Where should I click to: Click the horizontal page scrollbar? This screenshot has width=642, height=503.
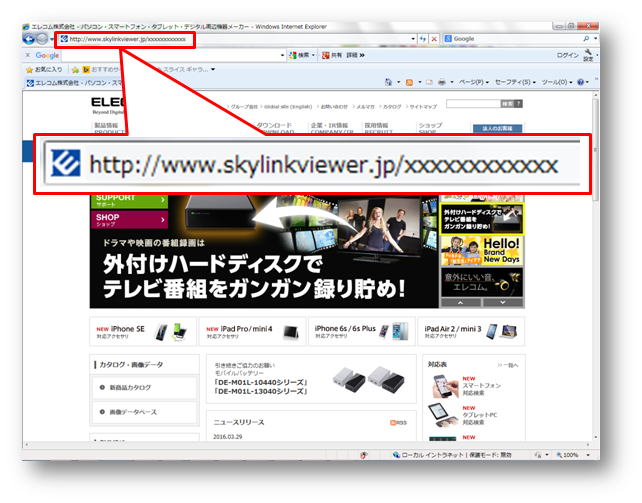pyautogui.click(x=307, y=444)
